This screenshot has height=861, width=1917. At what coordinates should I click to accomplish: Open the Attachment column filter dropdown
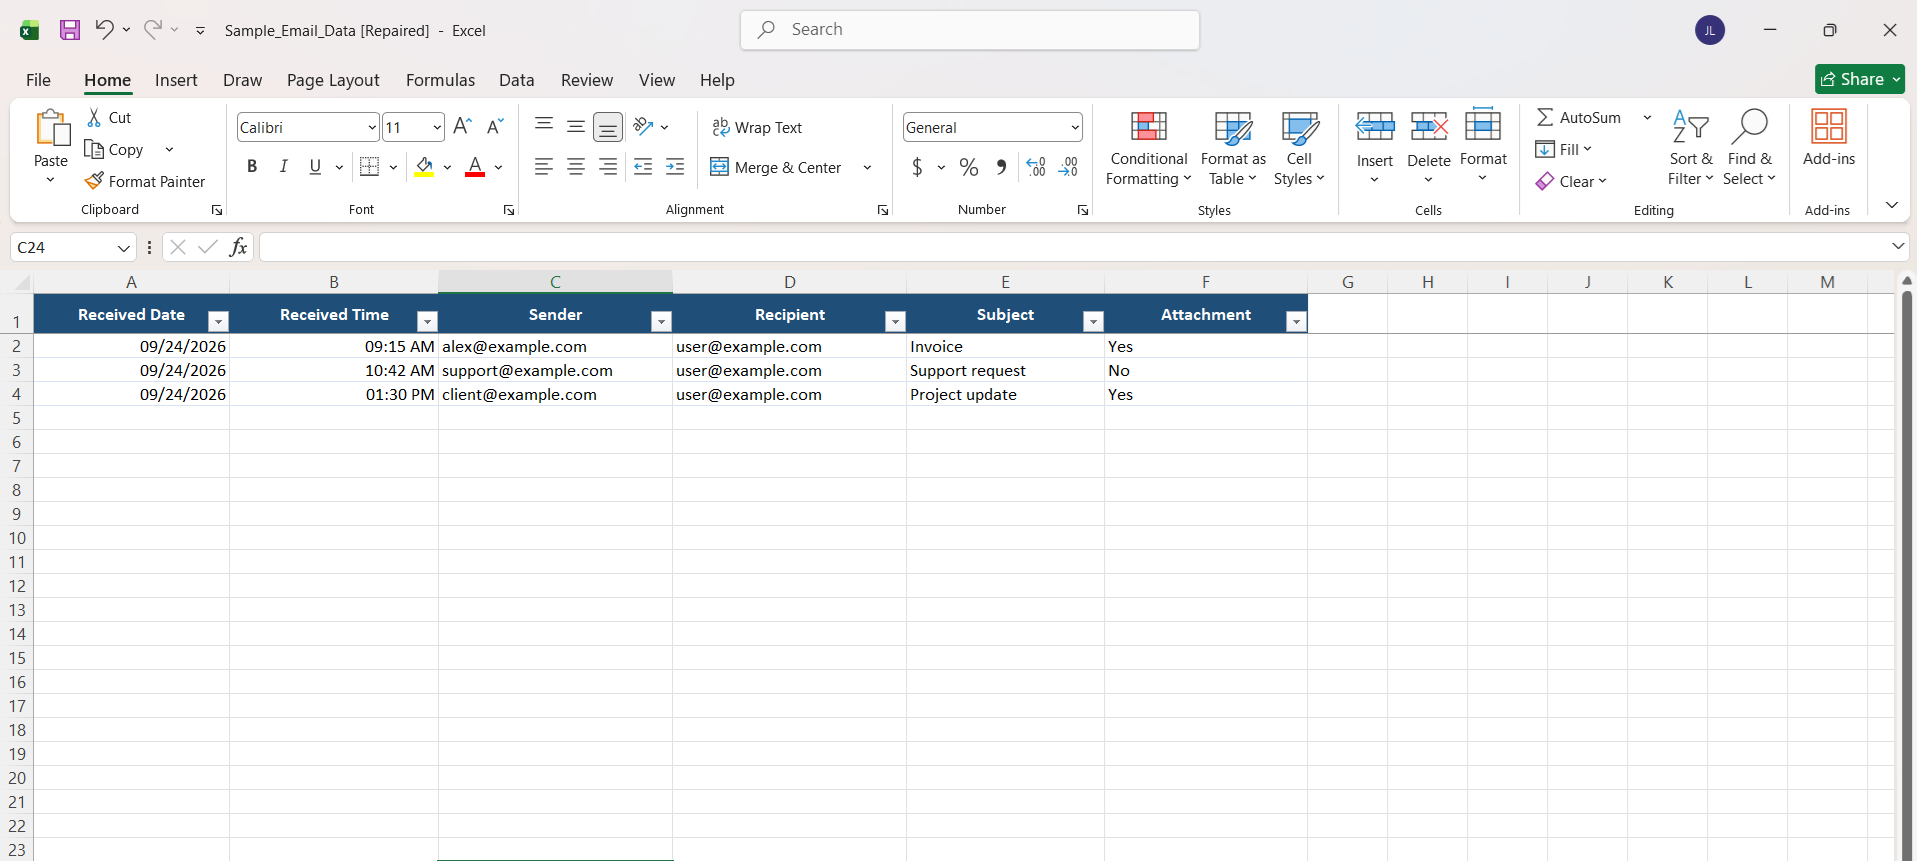1296,321
